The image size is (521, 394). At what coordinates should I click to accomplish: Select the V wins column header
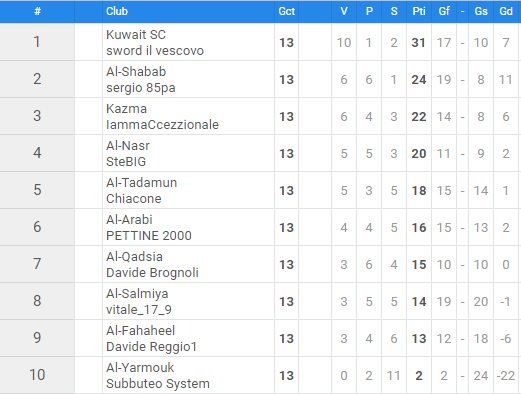(344, 11)
